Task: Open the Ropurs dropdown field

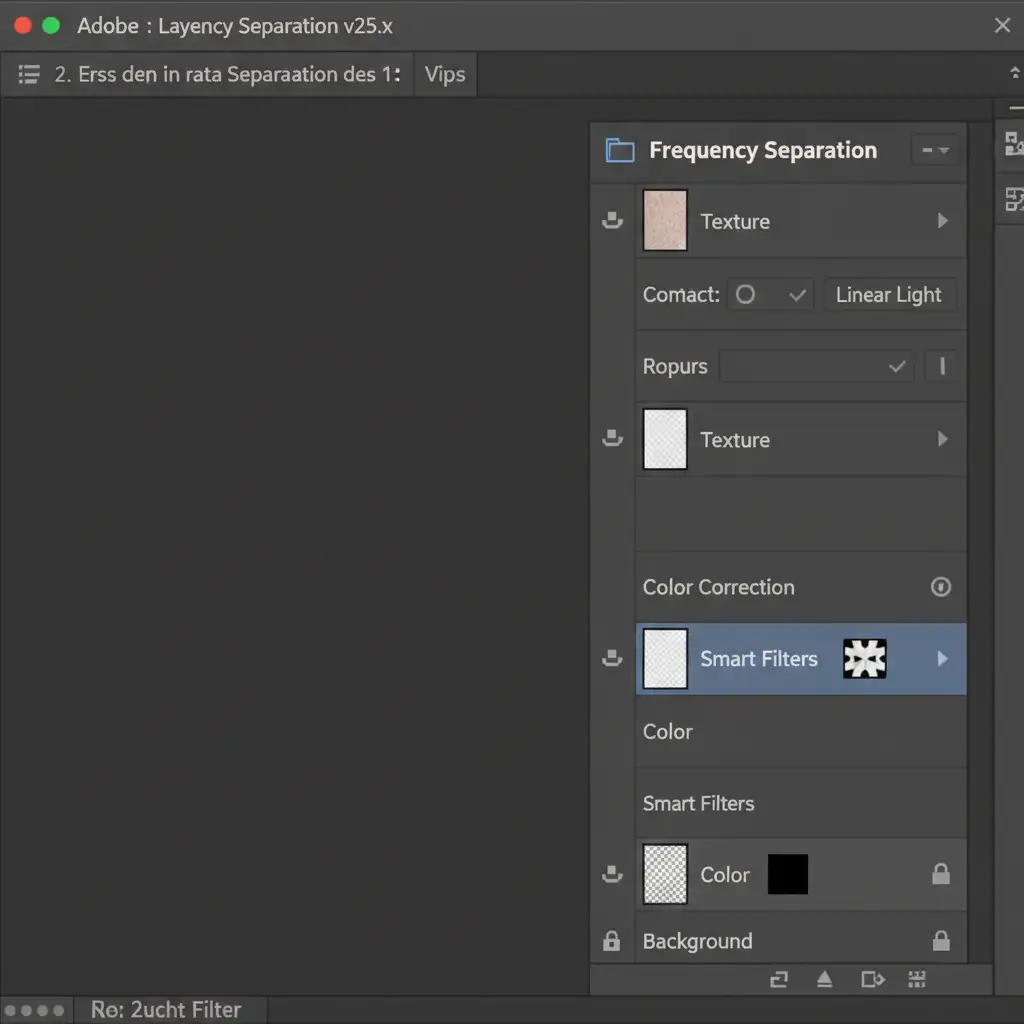Action: click(x=816, y=367)
